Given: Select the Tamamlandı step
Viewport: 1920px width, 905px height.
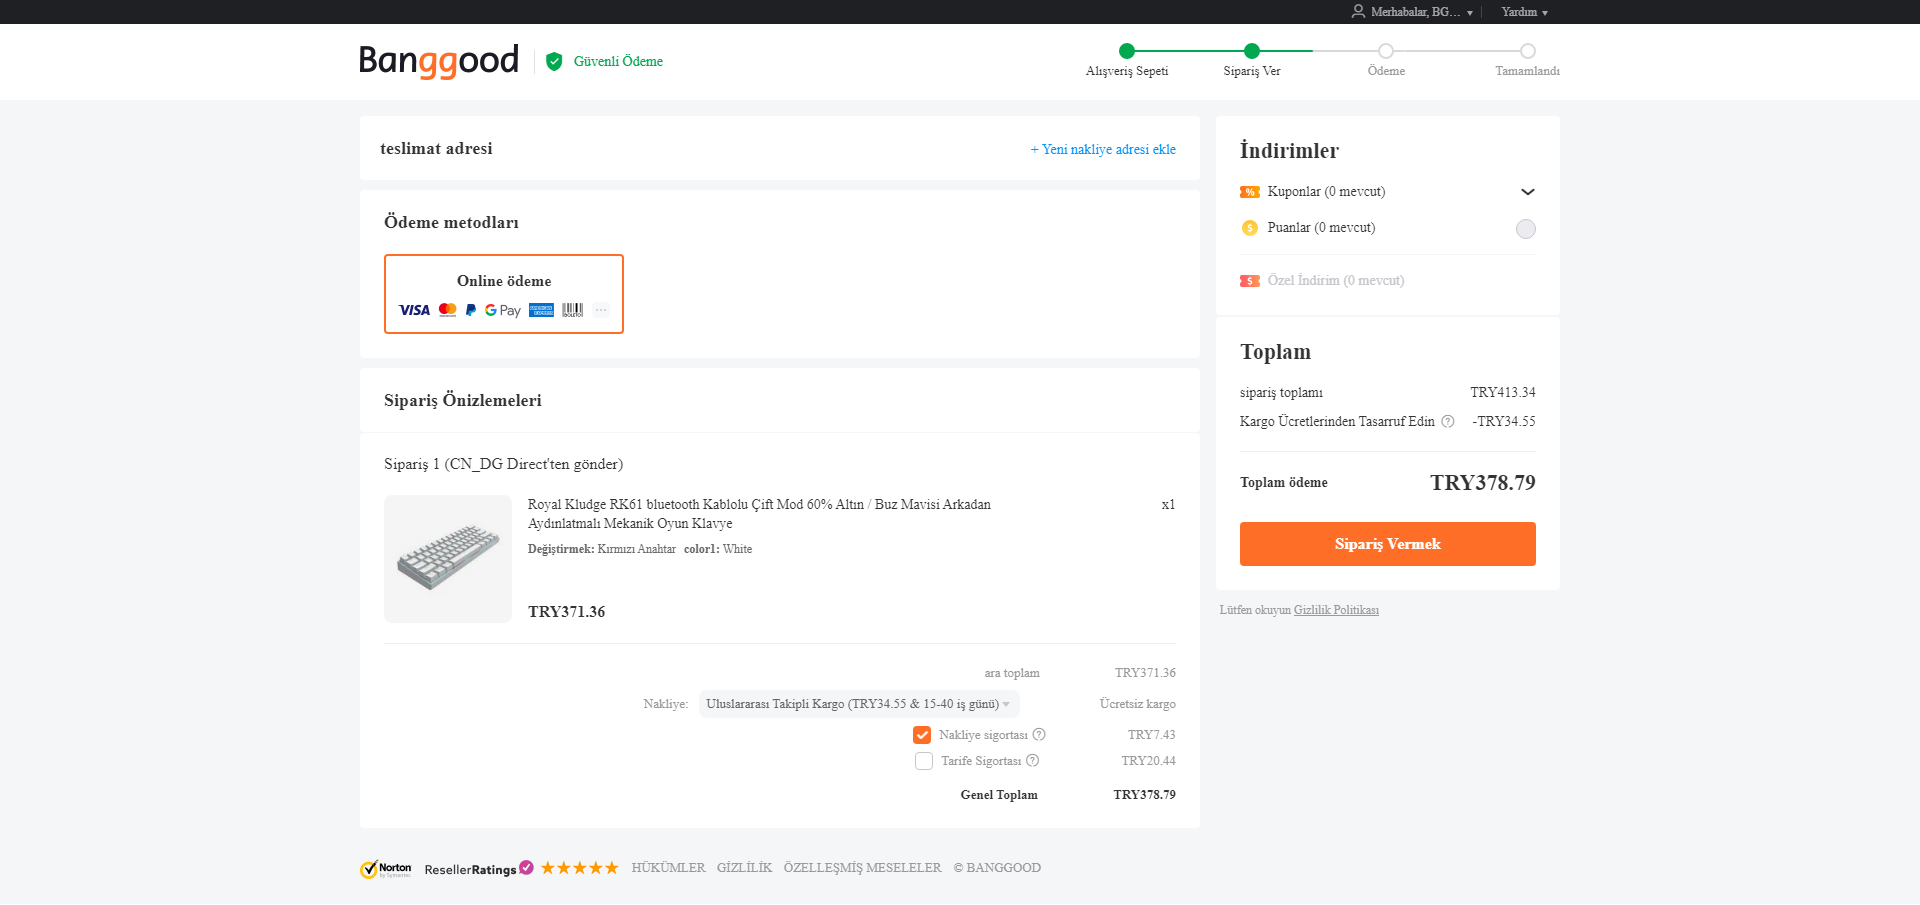Looking at the screenshot, I should [x=1527, y=60].
